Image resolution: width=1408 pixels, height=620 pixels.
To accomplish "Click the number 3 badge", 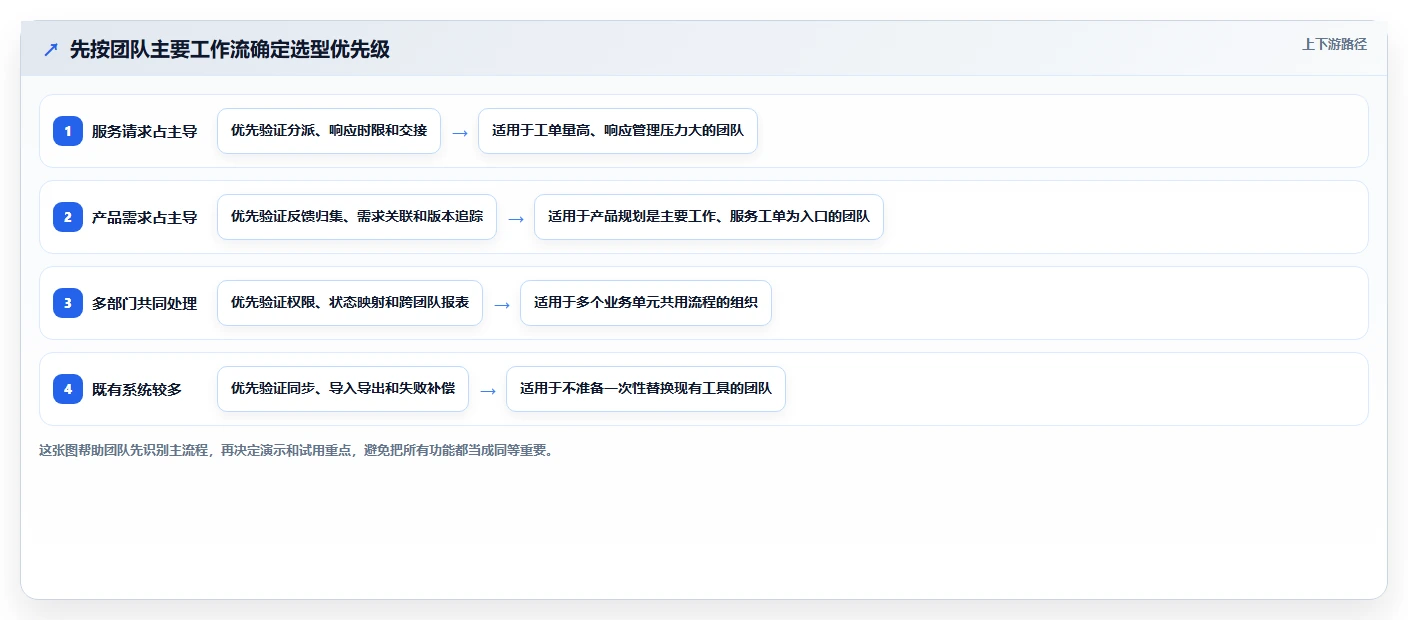I will (68, 303).
